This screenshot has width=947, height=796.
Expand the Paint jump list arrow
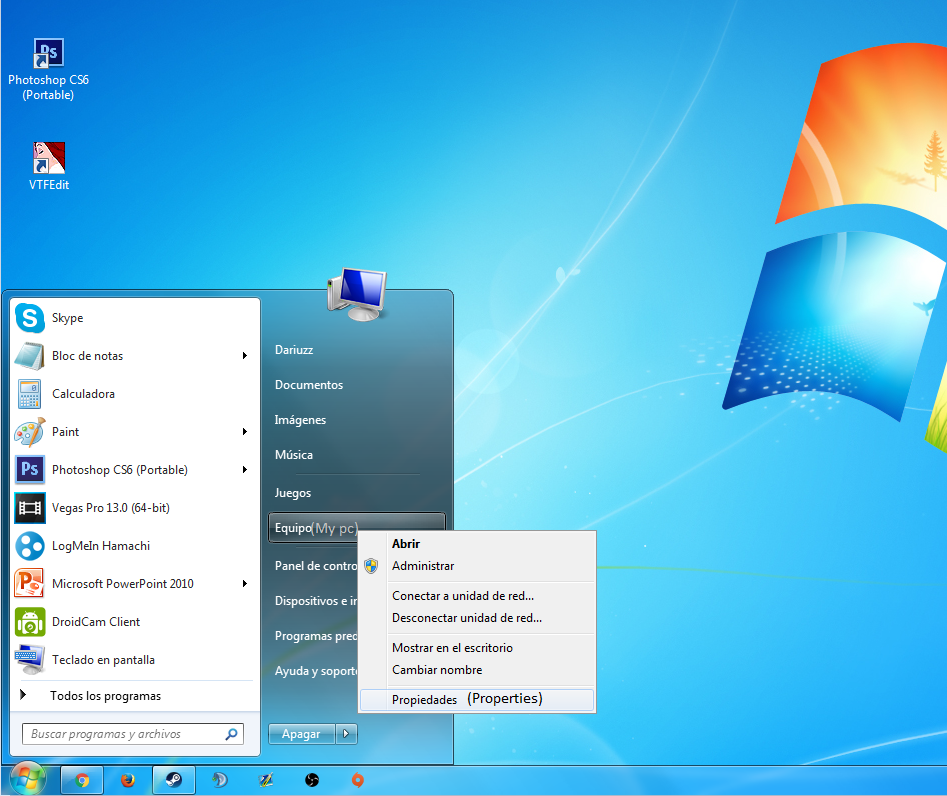(x=245, y=432)
